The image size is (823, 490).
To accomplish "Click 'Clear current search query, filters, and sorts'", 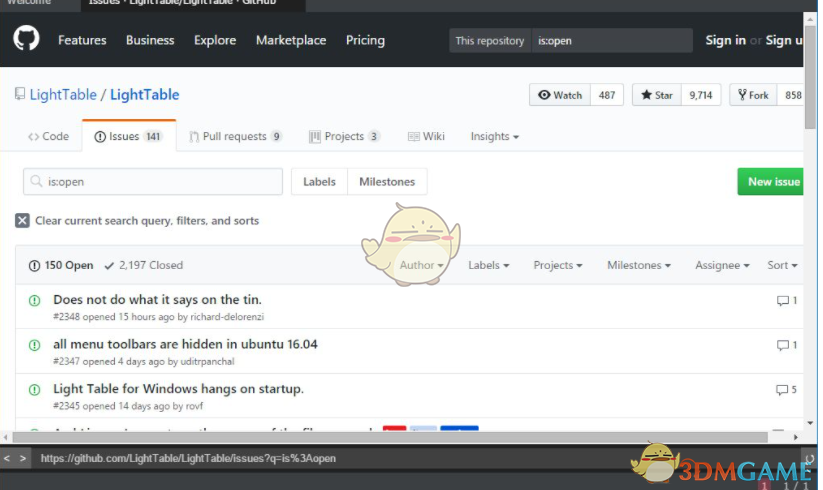I will 137,220.
